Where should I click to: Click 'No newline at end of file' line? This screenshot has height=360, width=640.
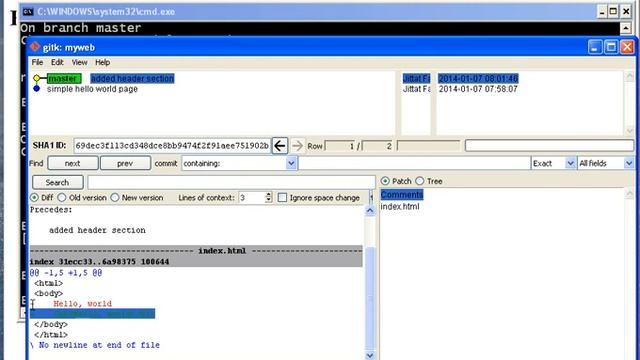(95, 345)
